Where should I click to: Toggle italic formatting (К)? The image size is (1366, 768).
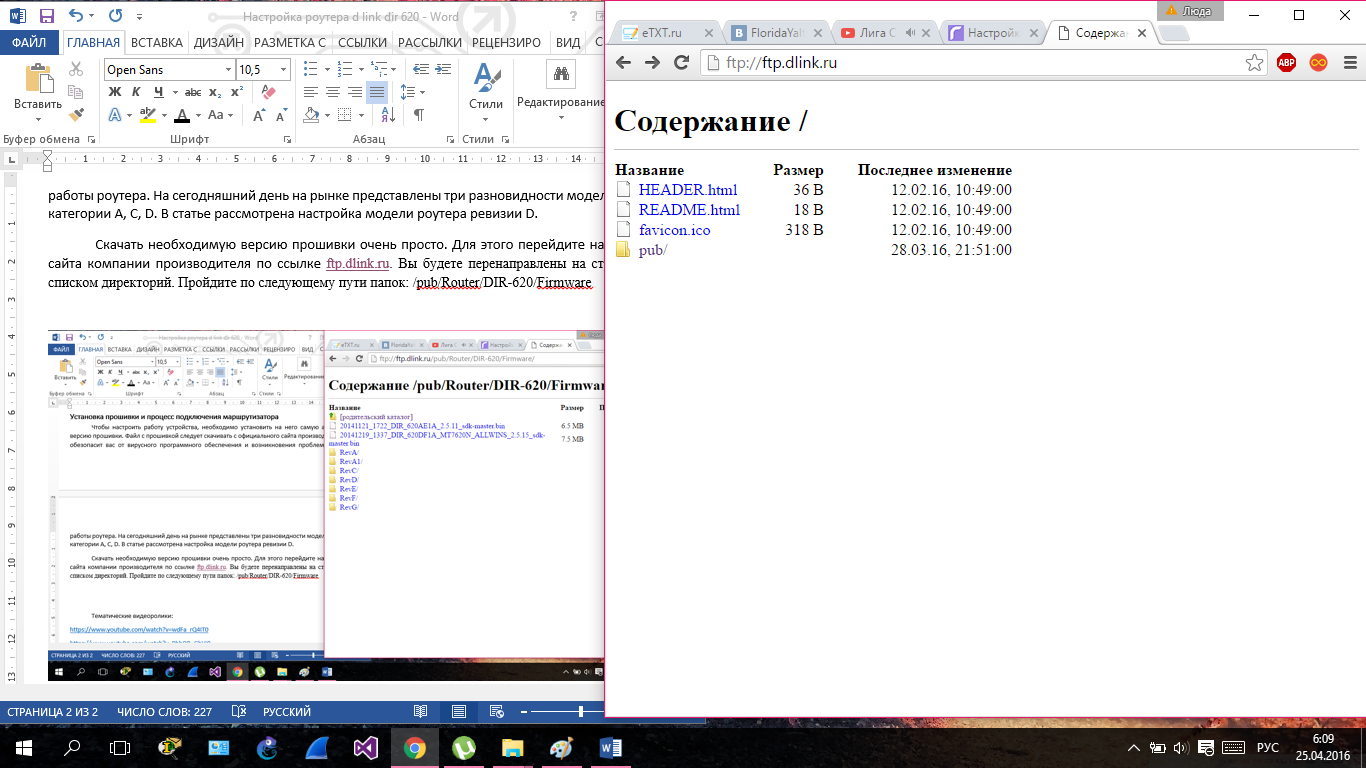click(x=136, y=92)
